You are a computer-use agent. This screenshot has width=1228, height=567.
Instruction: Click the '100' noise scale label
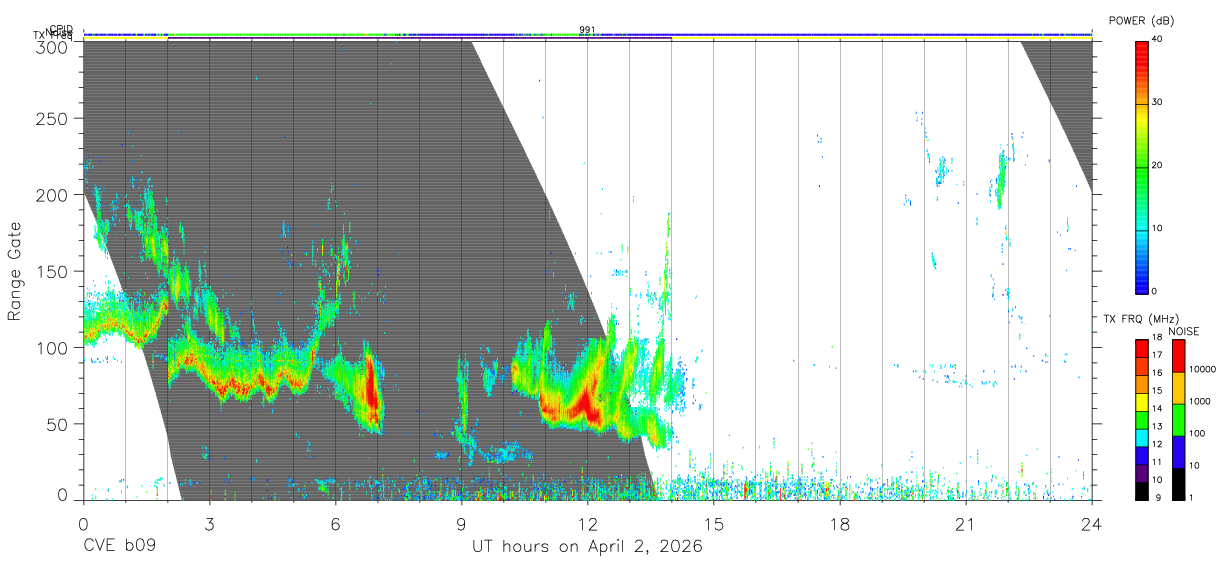click(x=1197, y=434)
